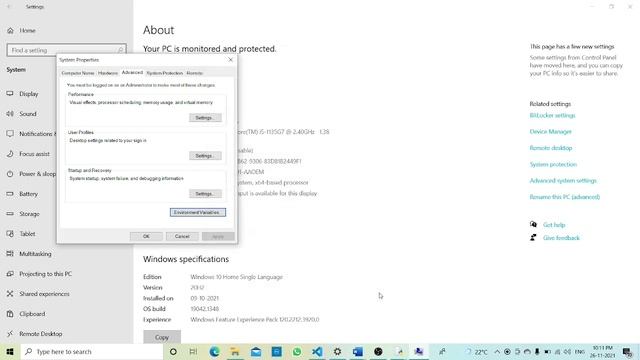640x360 pixels.
Task: Click Environment Variables button
Action: pyautogui.click(x=198, y=212)
